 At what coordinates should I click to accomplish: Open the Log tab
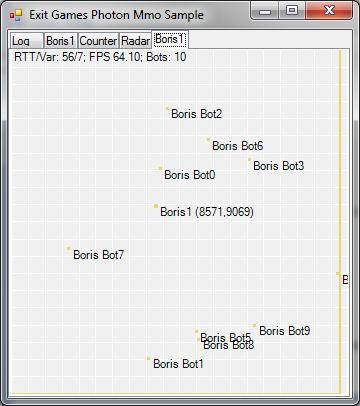coord(27,41)
